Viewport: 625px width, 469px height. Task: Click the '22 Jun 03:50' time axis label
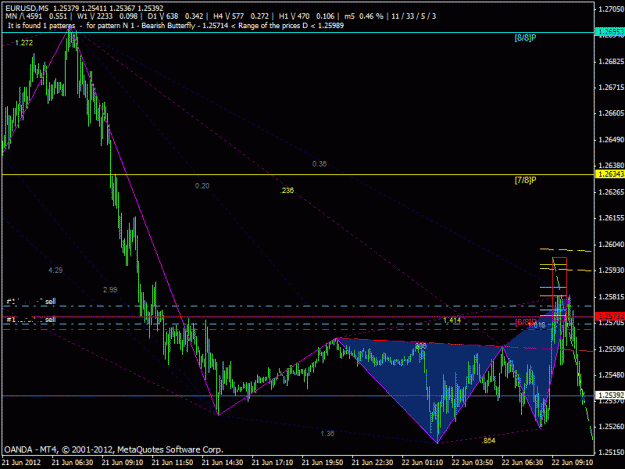click(472, 463)
